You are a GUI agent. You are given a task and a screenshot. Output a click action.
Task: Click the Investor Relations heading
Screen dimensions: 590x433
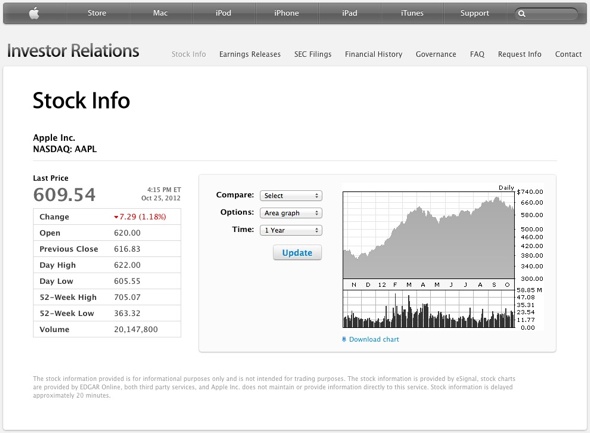[x=73, y=51]
